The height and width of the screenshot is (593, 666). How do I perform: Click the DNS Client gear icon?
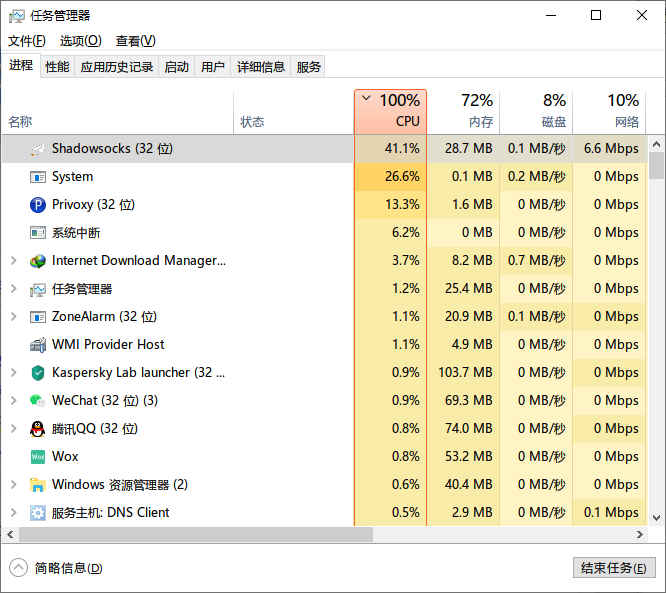[x=38, y=513]
